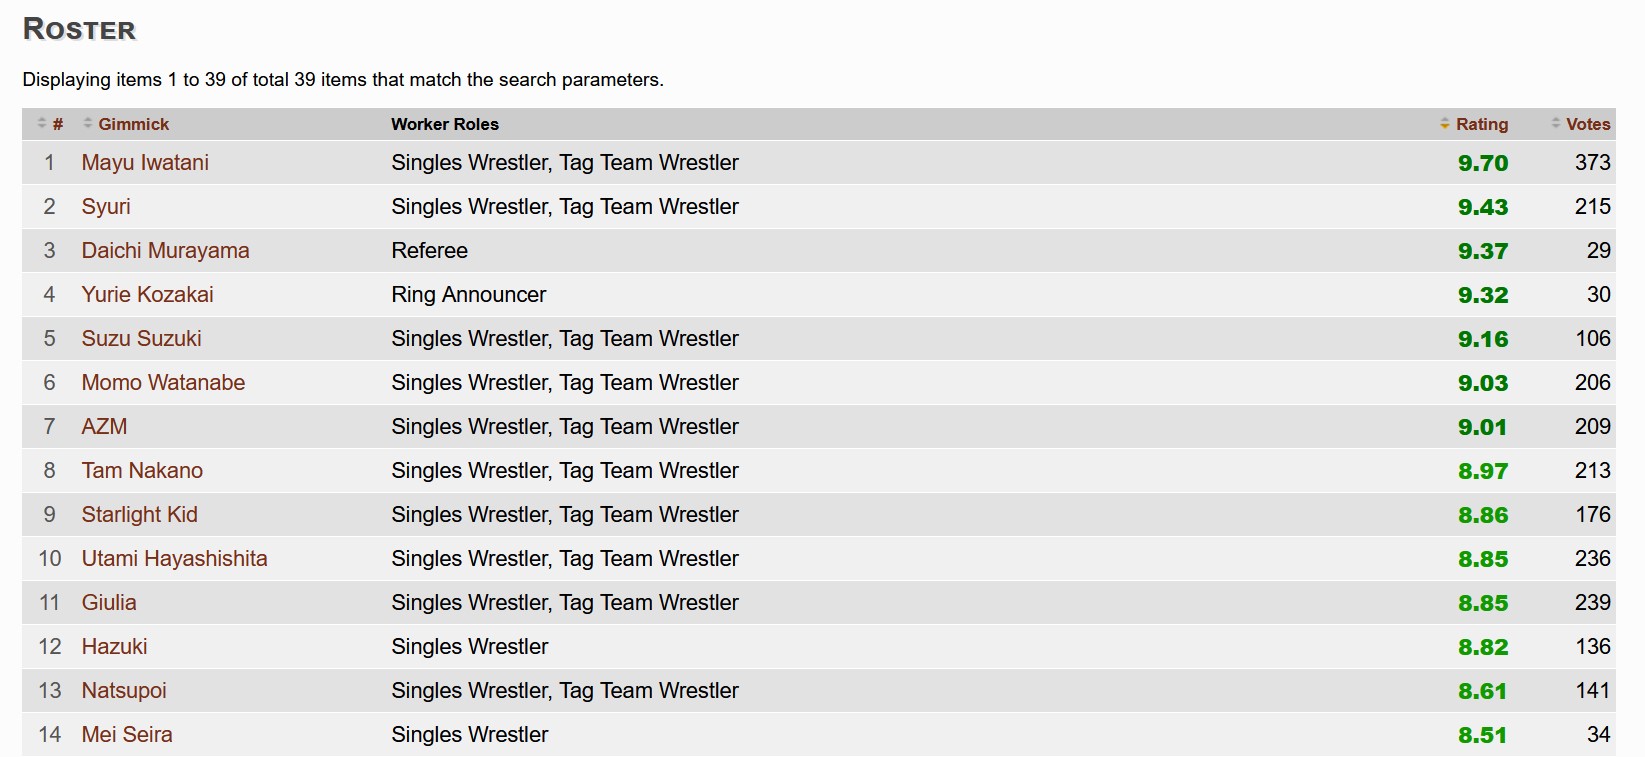Open the Hazuki wrestler entry

pyautogui.click(x=114, y=646)
